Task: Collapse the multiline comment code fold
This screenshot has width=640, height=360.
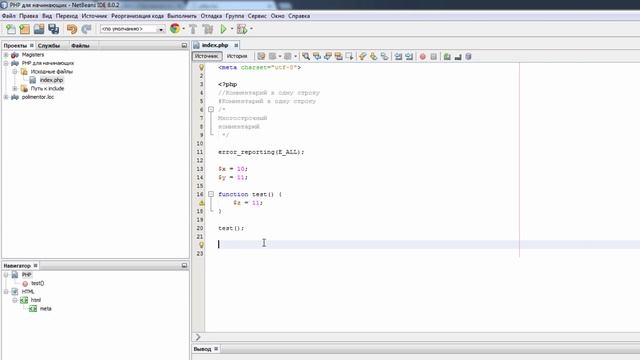Action: [x=211, y=109]
